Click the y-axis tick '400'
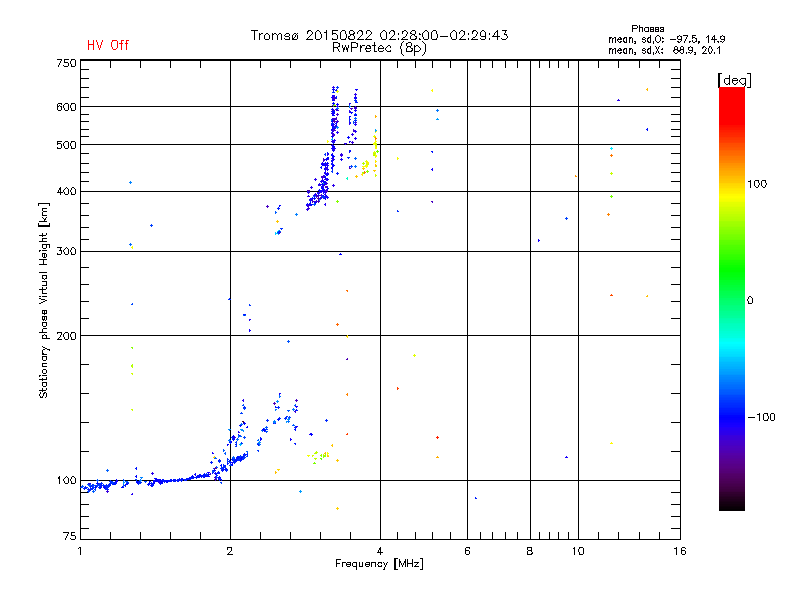This screenshot has height=600, width=800. pyautogui.click(x=66, y=192)
